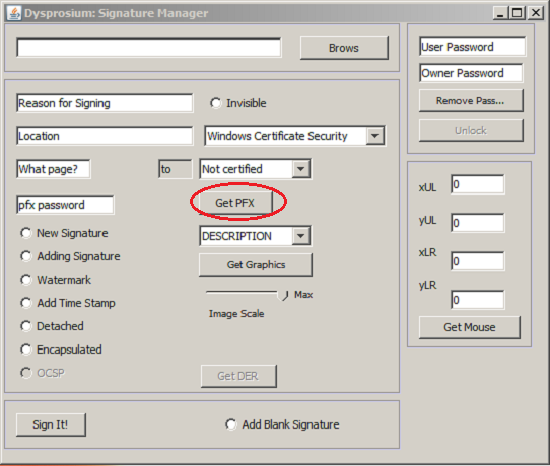Click the Image Scale label
Screen dimensions: 550x466
236,314
